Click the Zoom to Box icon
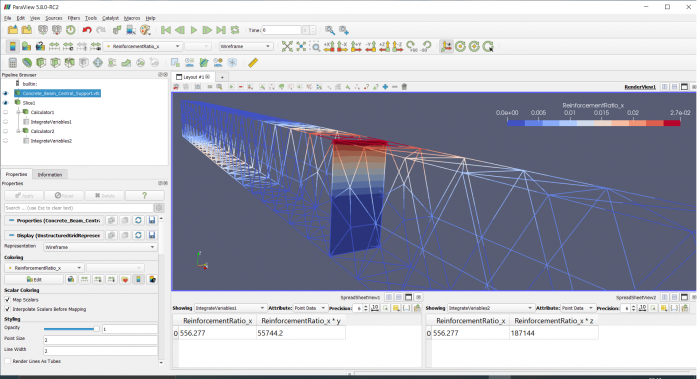 315,46
